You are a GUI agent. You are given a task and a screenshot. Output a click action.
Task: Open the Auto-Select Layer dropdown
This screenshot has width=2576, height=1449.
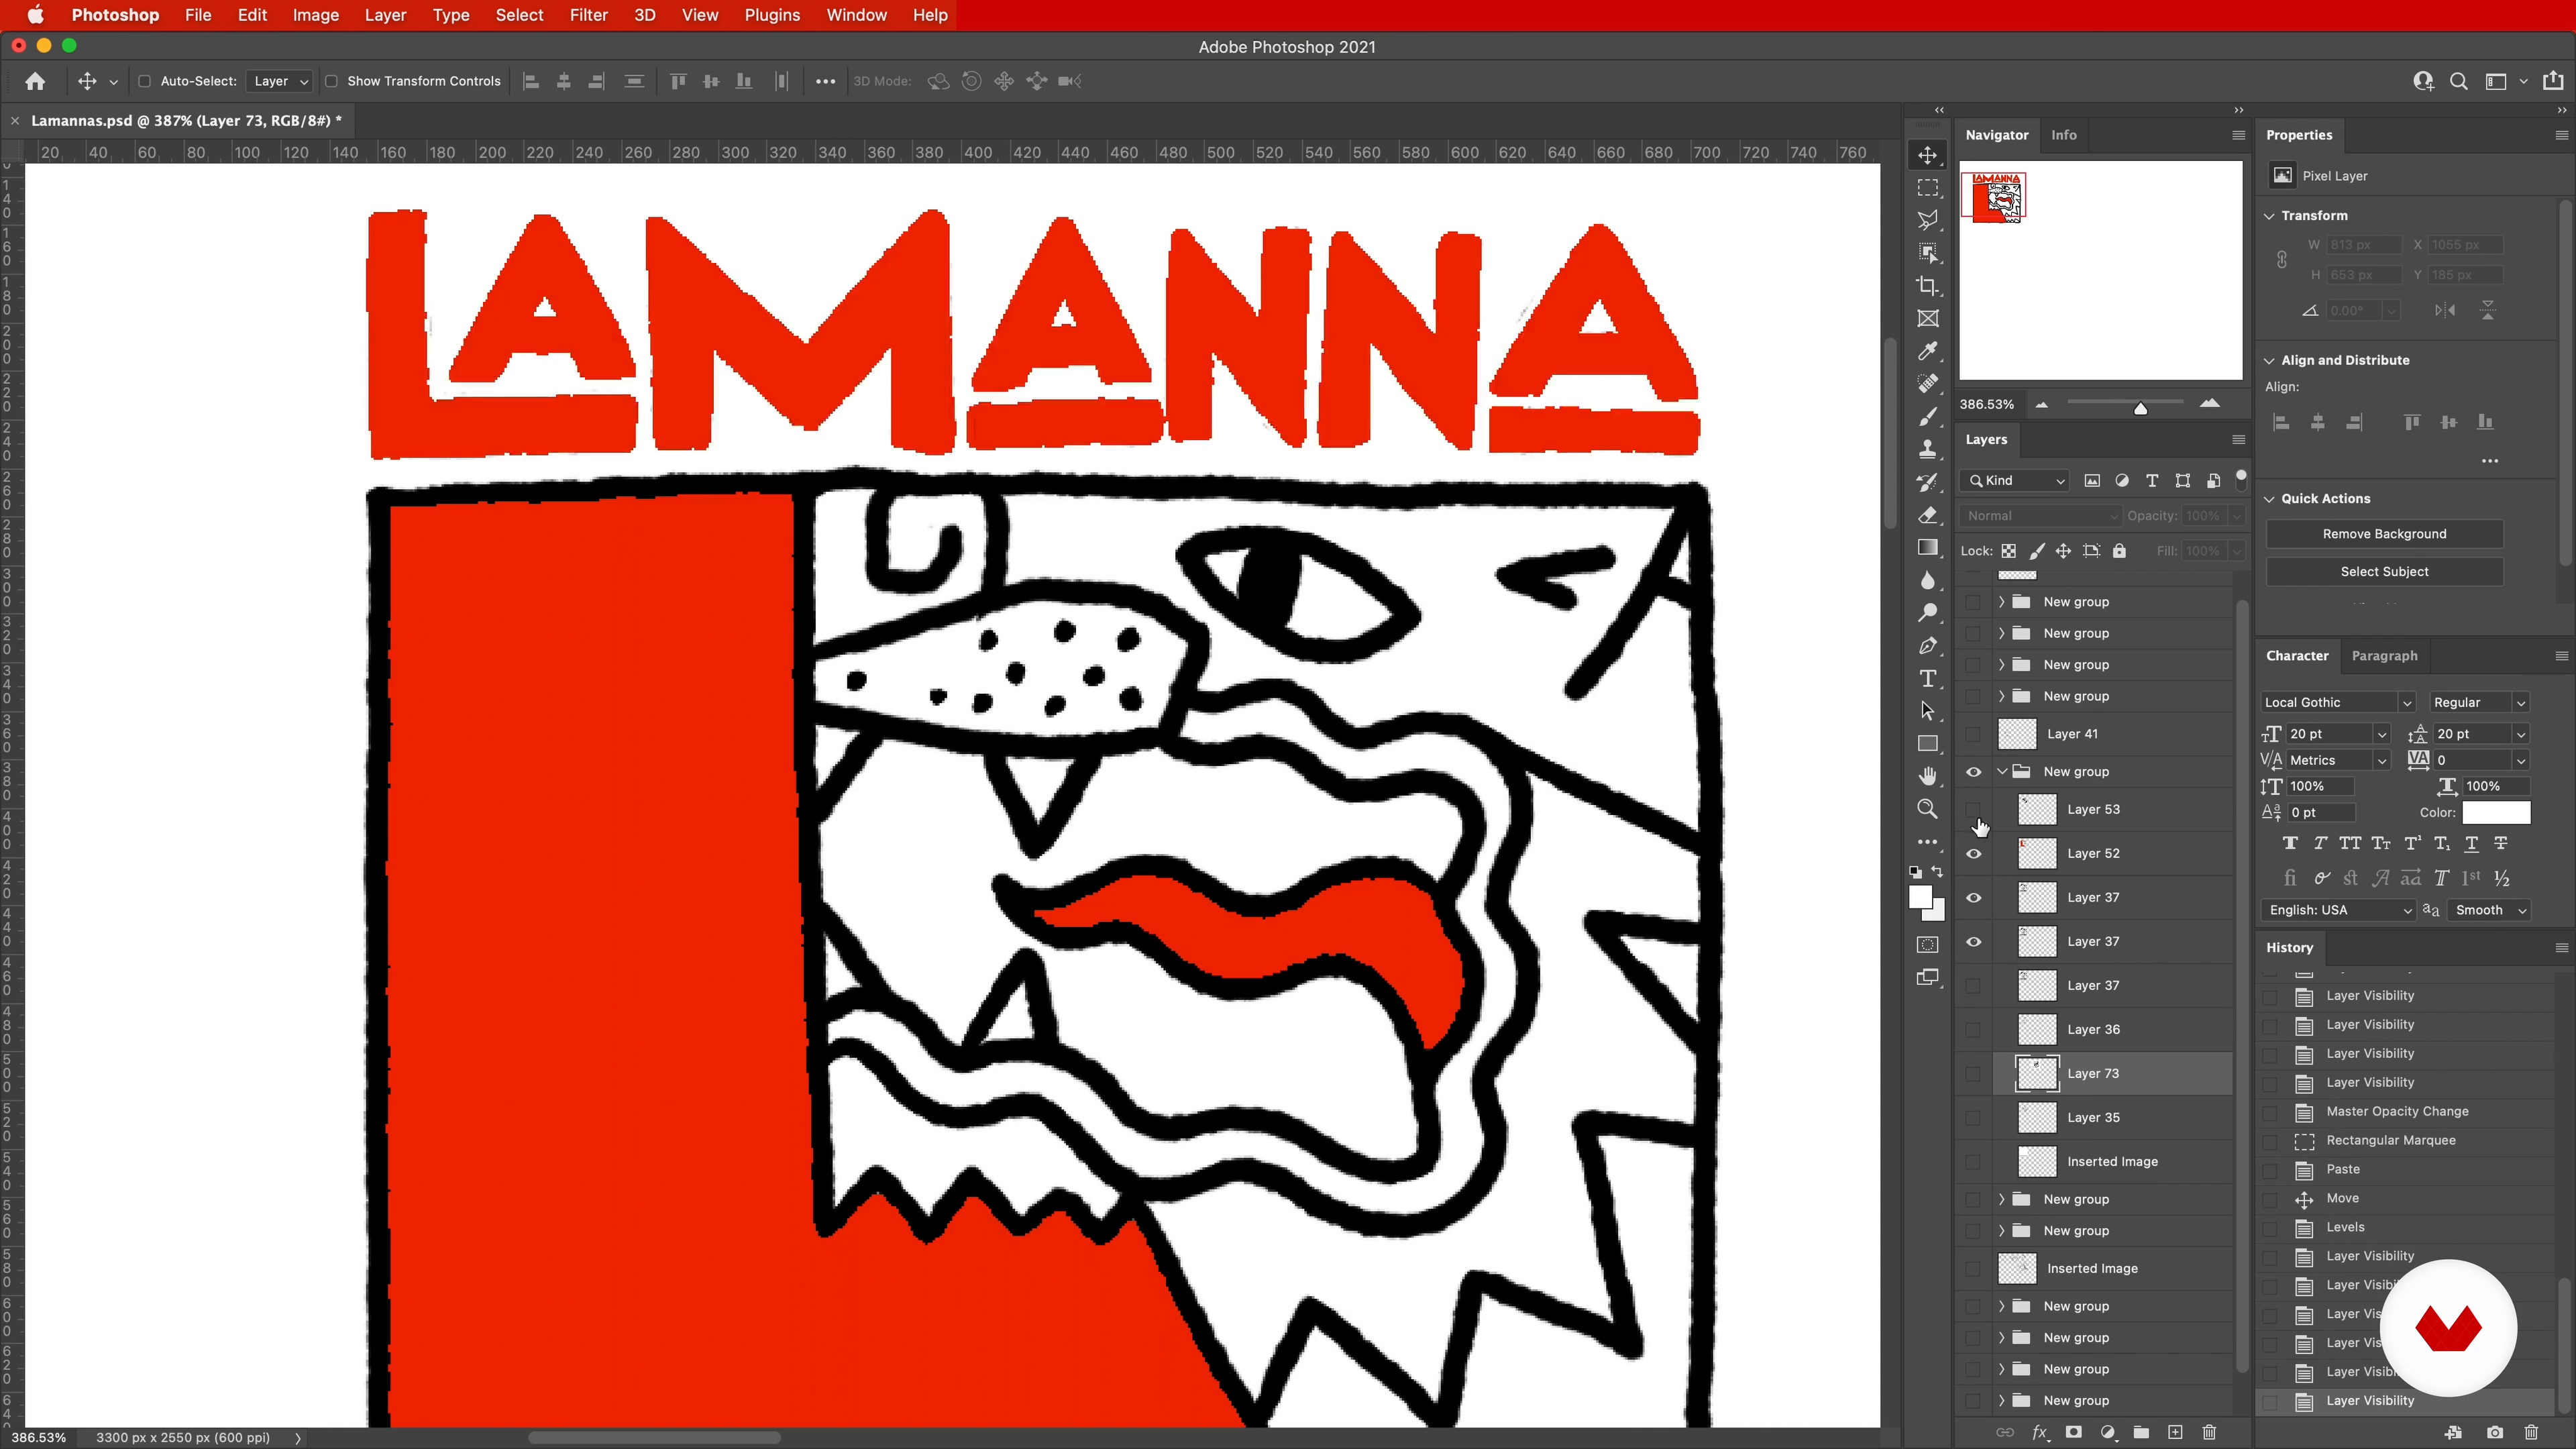tap(279, 81)
